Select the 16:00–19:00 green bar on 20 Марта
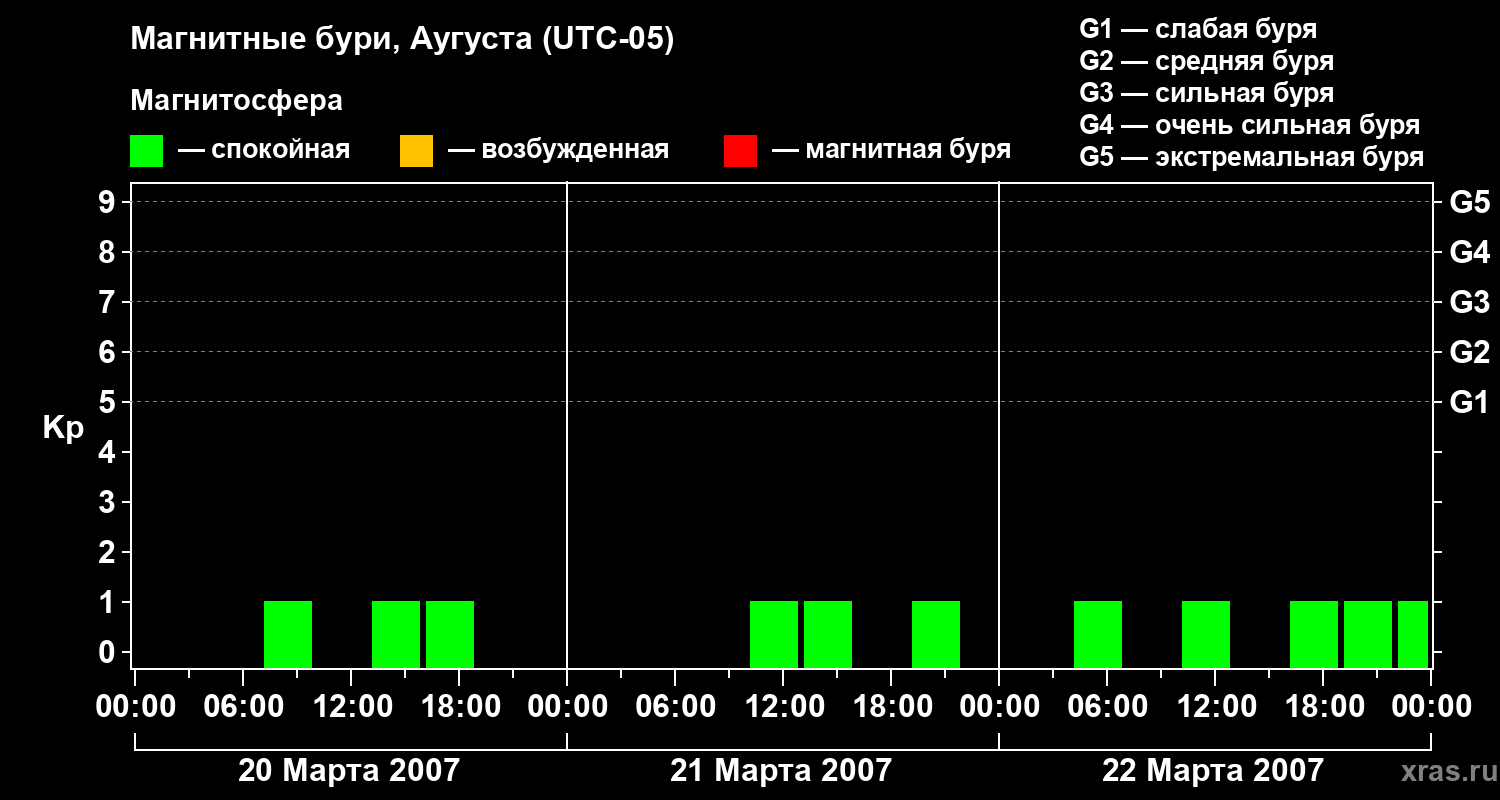The height and width of the screenshot is (800, 1500). tap(450, 634)
